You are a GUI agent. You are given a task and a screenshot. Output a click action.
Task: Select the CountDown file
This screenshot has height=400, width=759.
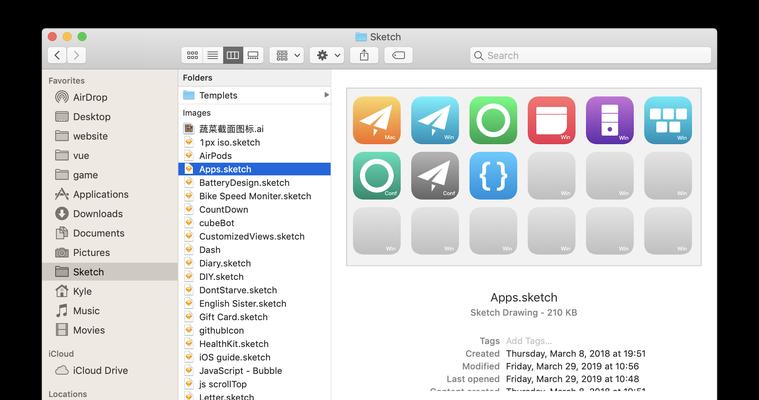pyautogui.click(x=255, y=210)
